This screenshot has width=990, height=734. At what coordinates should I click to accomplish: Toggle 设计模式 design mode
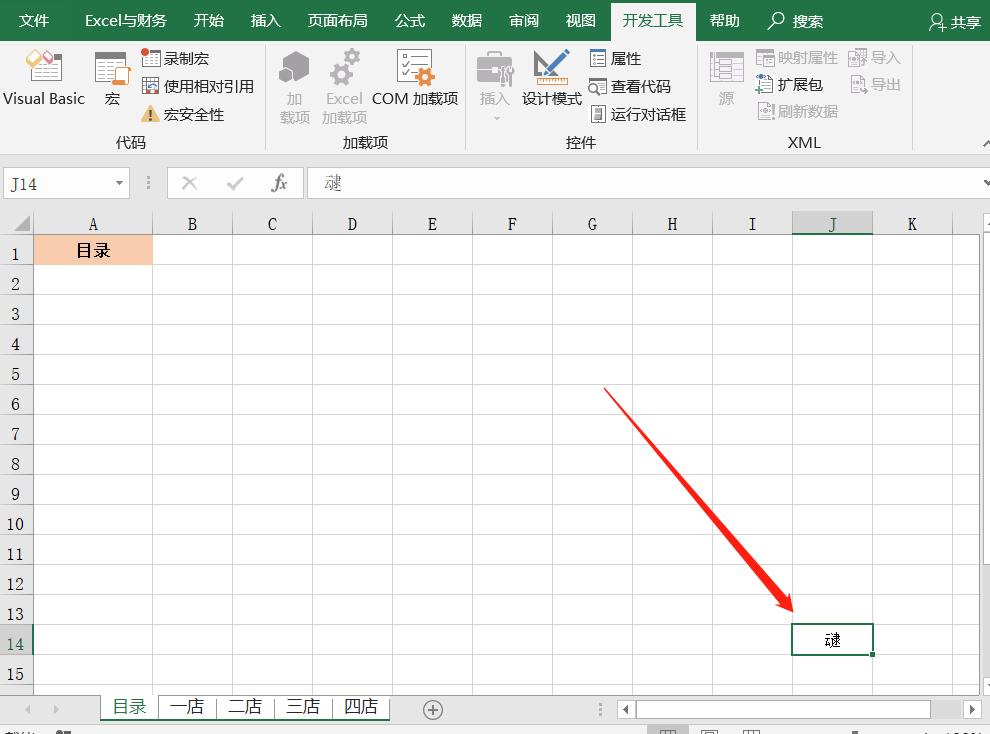coord(551,80)
